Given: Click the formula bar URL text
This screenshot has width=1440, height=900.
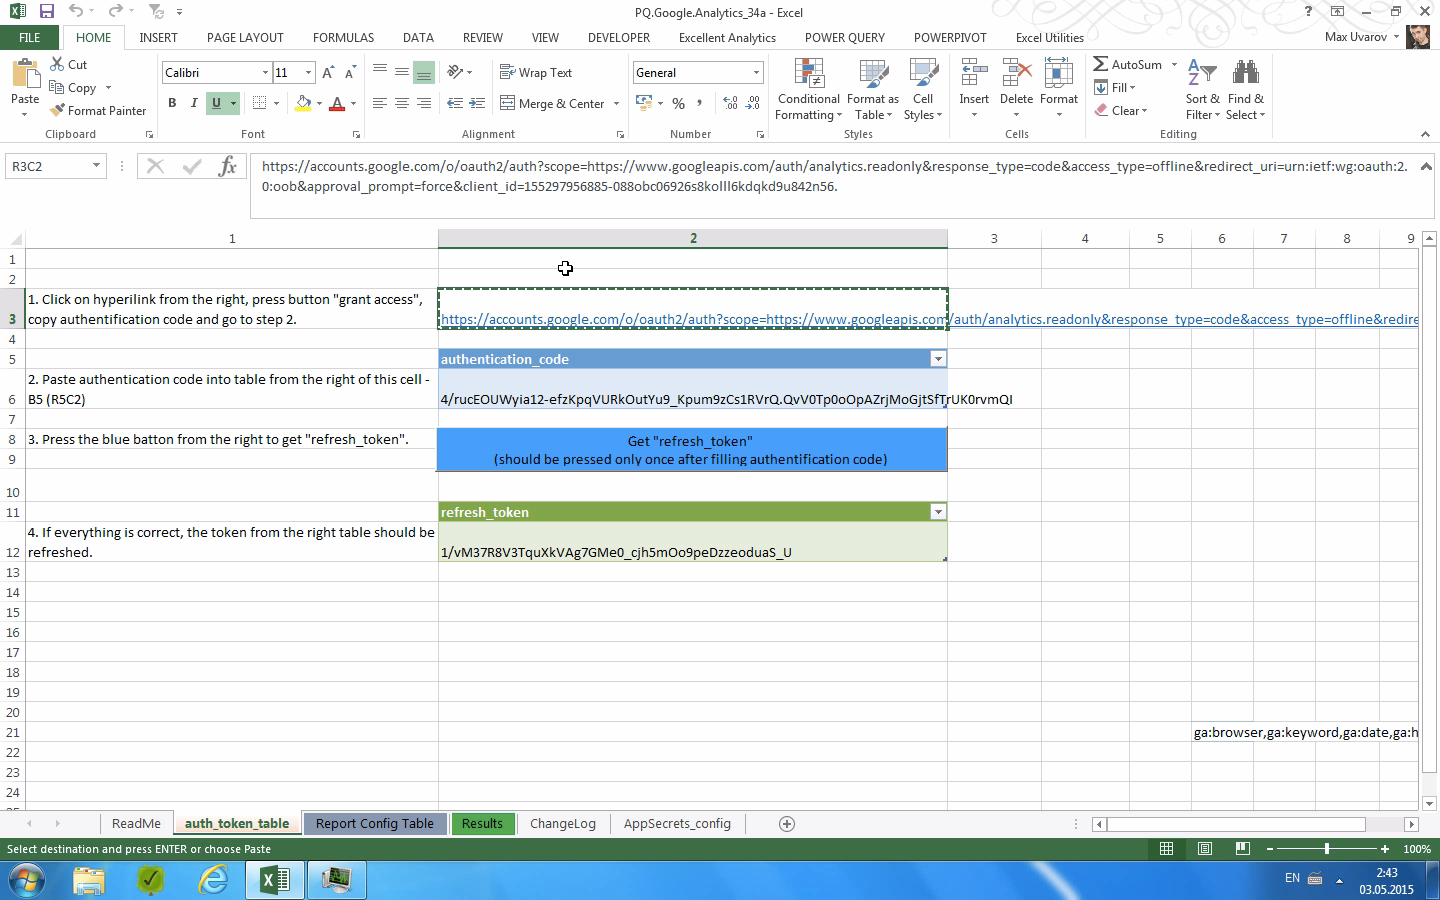Looking at the screenshot, I should coord(834,176).
